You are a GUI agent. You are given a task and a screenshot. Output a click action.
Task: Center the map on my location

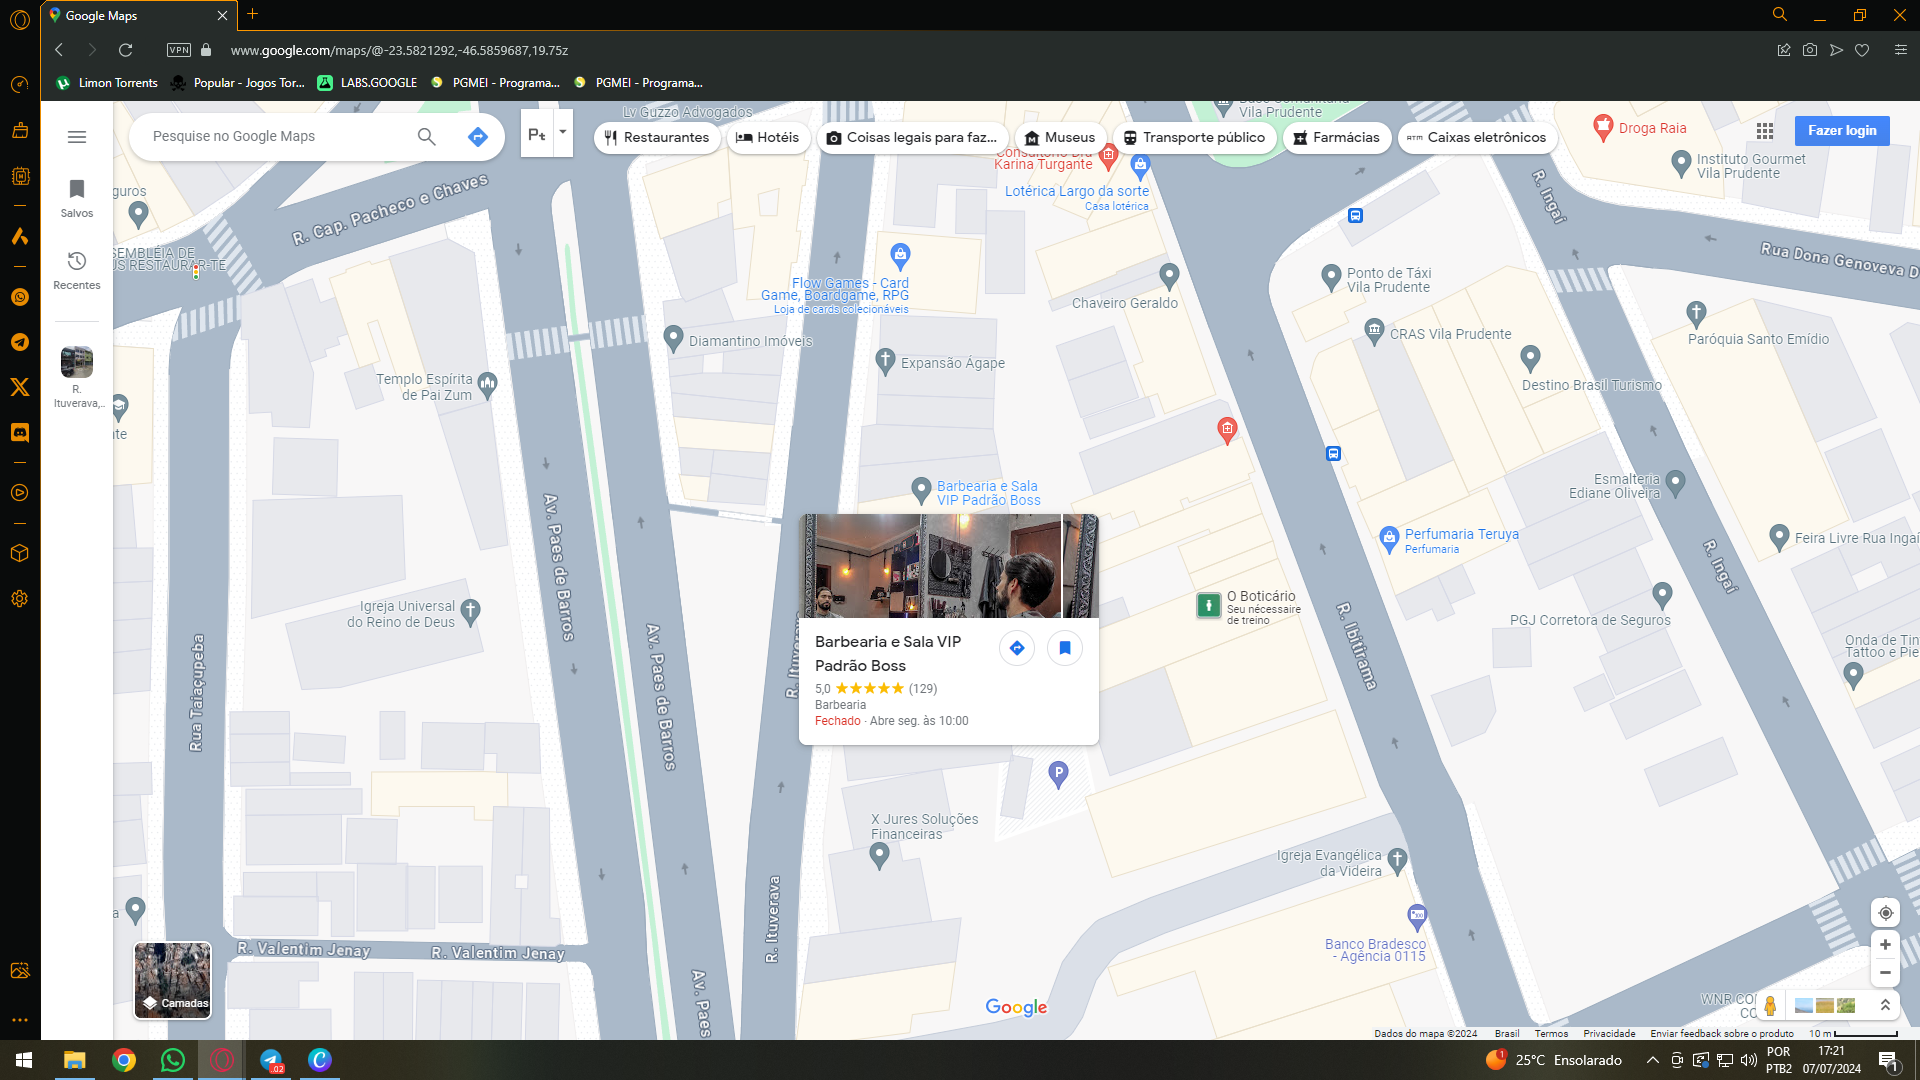(1885, 913)
